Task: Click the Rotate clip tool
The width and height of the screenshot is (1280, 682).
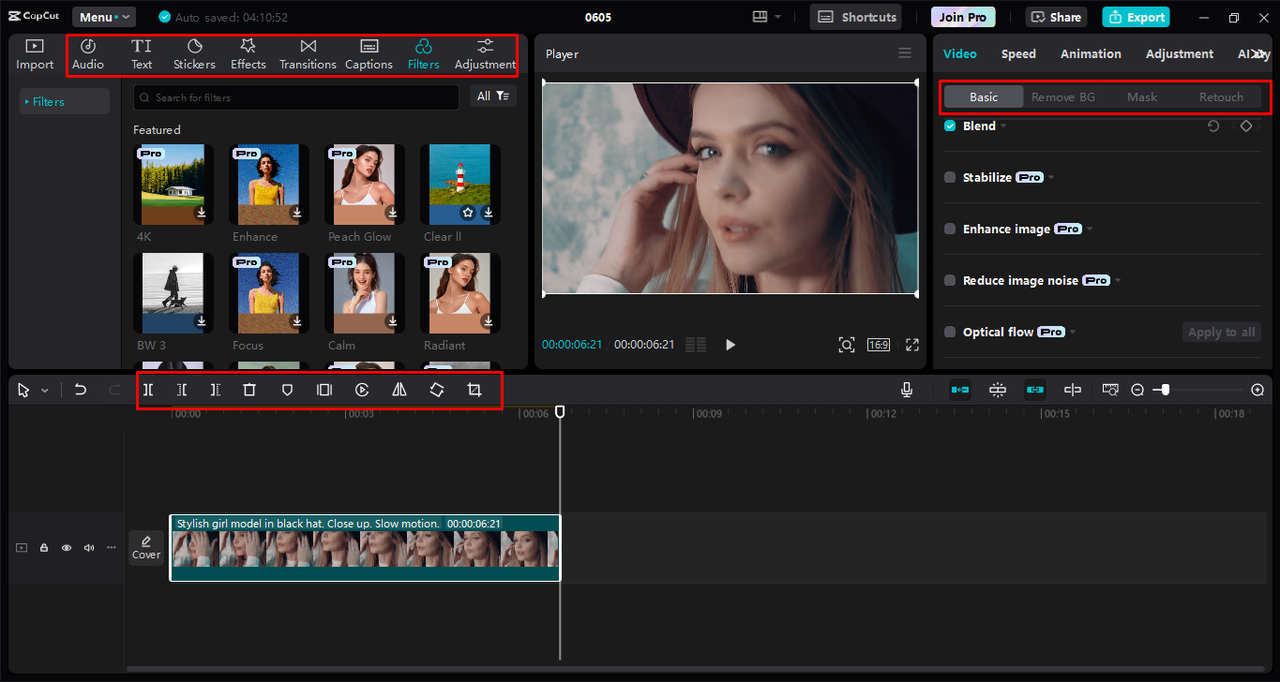Action: 437,390
